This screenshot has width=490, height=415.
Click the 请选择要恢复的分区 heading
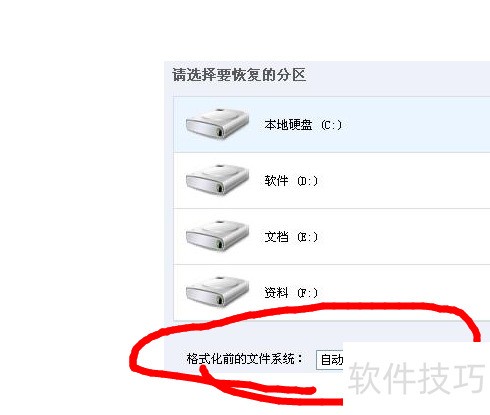click(239, 75)
